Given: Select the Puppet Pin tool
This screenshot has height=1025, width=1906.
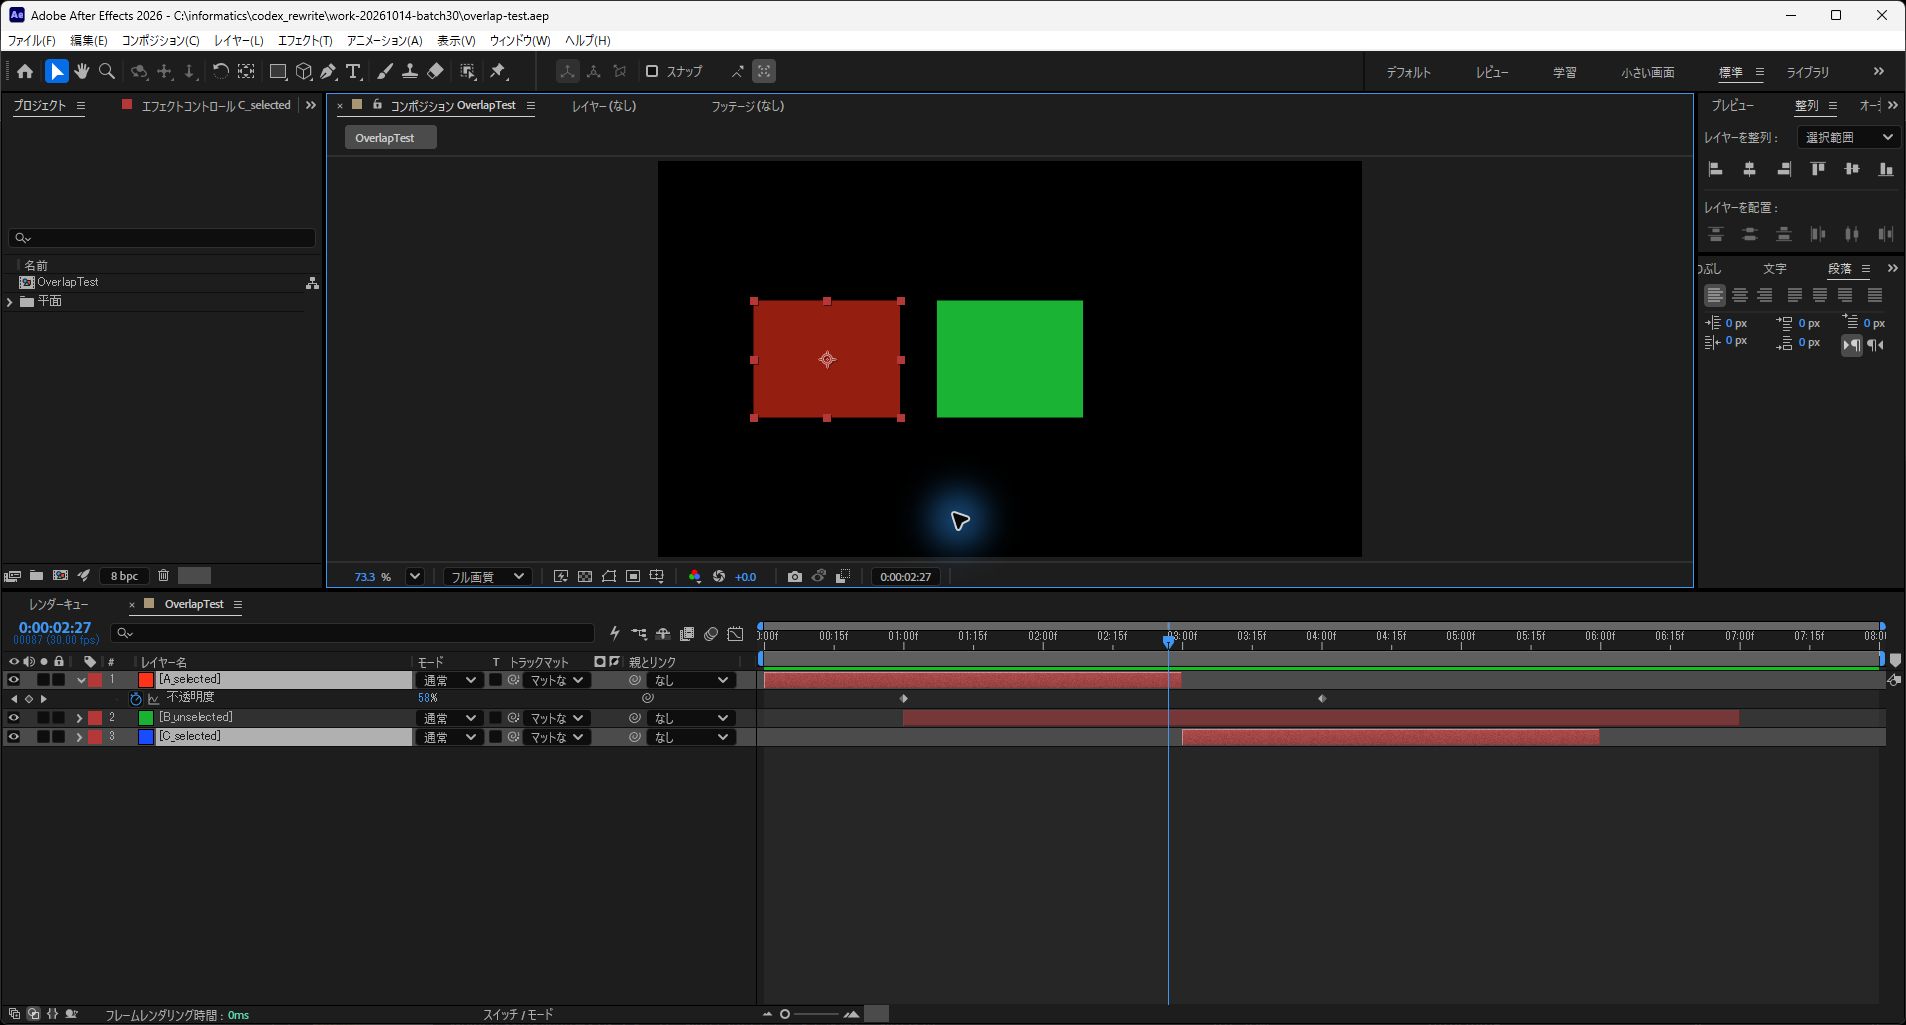Looking at the screenshot, I should pyautogui.click(x=498, y=71).
